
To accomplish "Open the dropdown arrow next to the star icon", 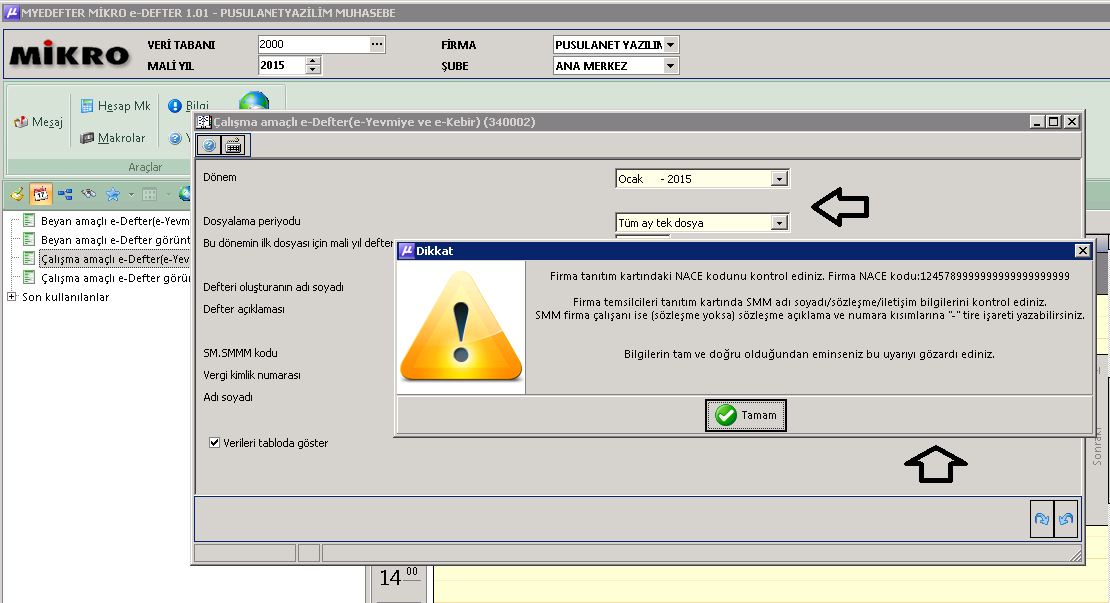I will pyautogui.click(x=131, y=194).
